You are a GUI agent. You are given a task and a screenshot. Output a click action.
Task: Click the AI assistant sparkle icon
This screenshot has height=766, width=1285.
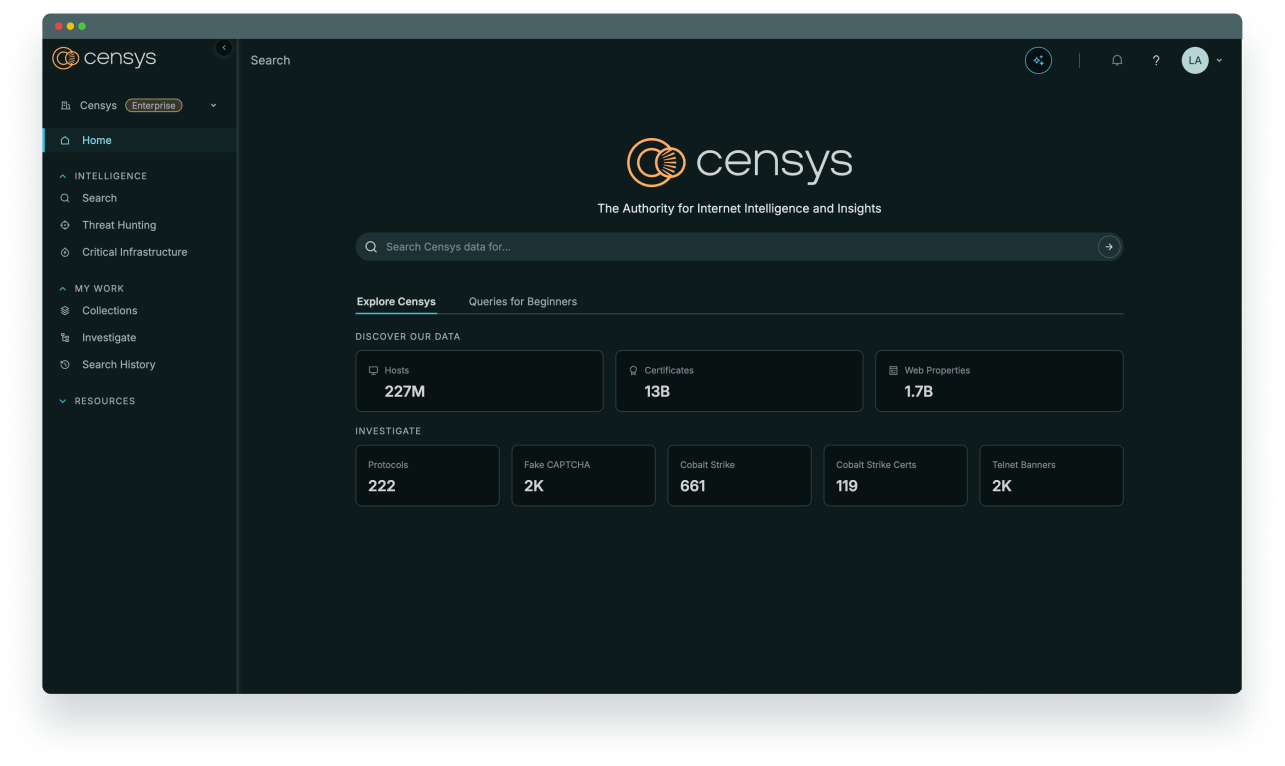pyautogui.click(x=1038, y=61)
